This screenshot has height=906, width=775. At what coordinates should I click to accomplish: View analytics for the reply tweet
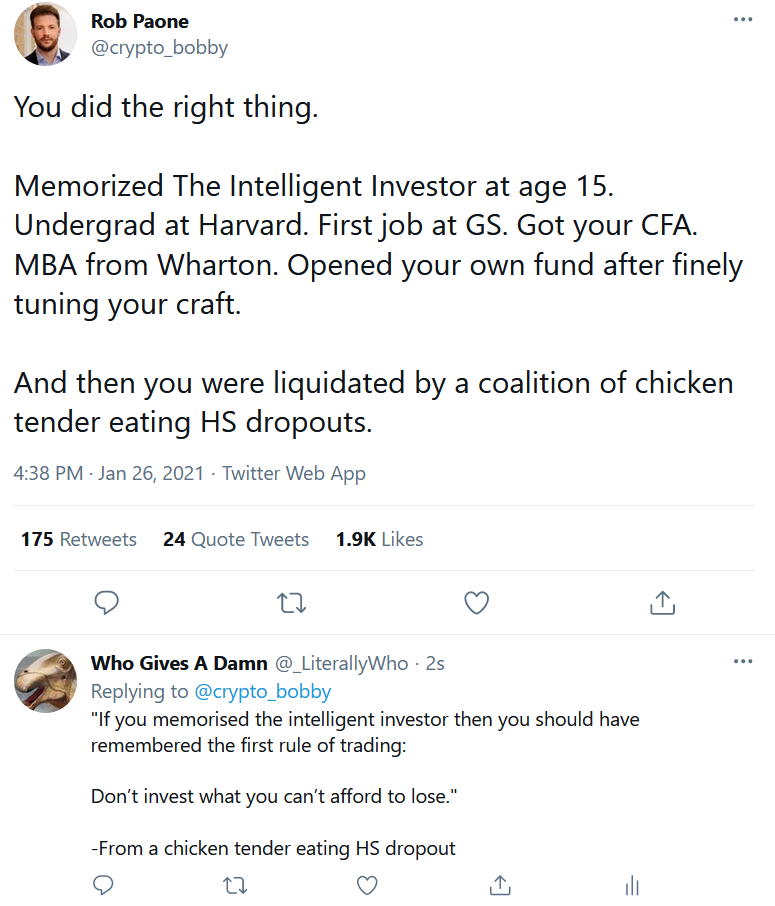pos(631,885)
